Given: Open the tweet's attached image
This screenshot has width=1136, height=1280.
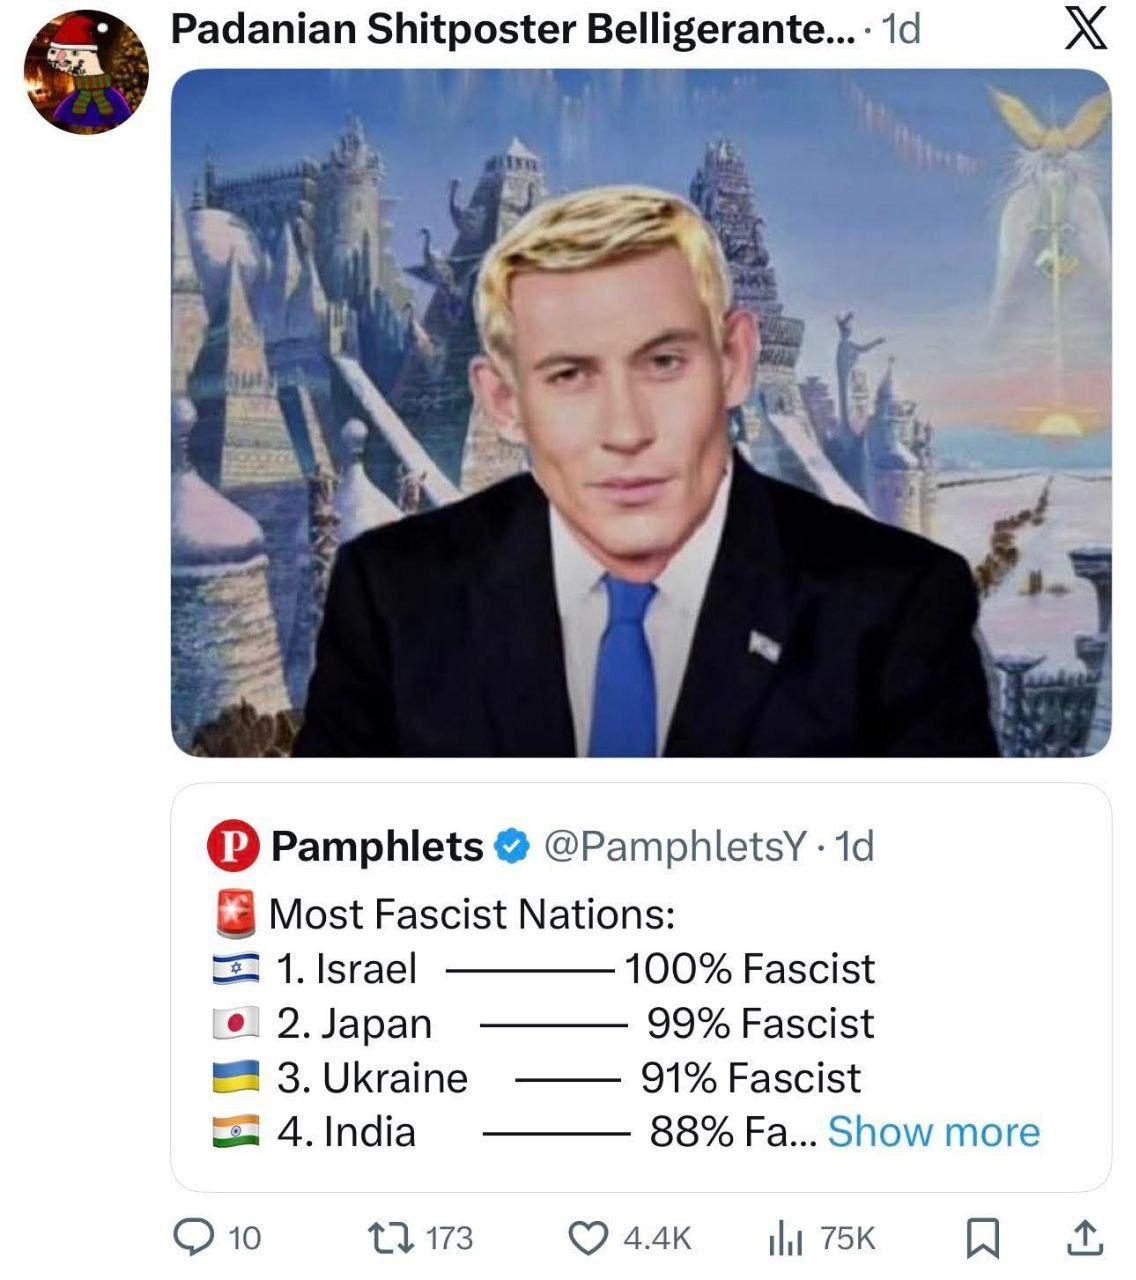Looking at the screenshot, I should tap(640, 412).
